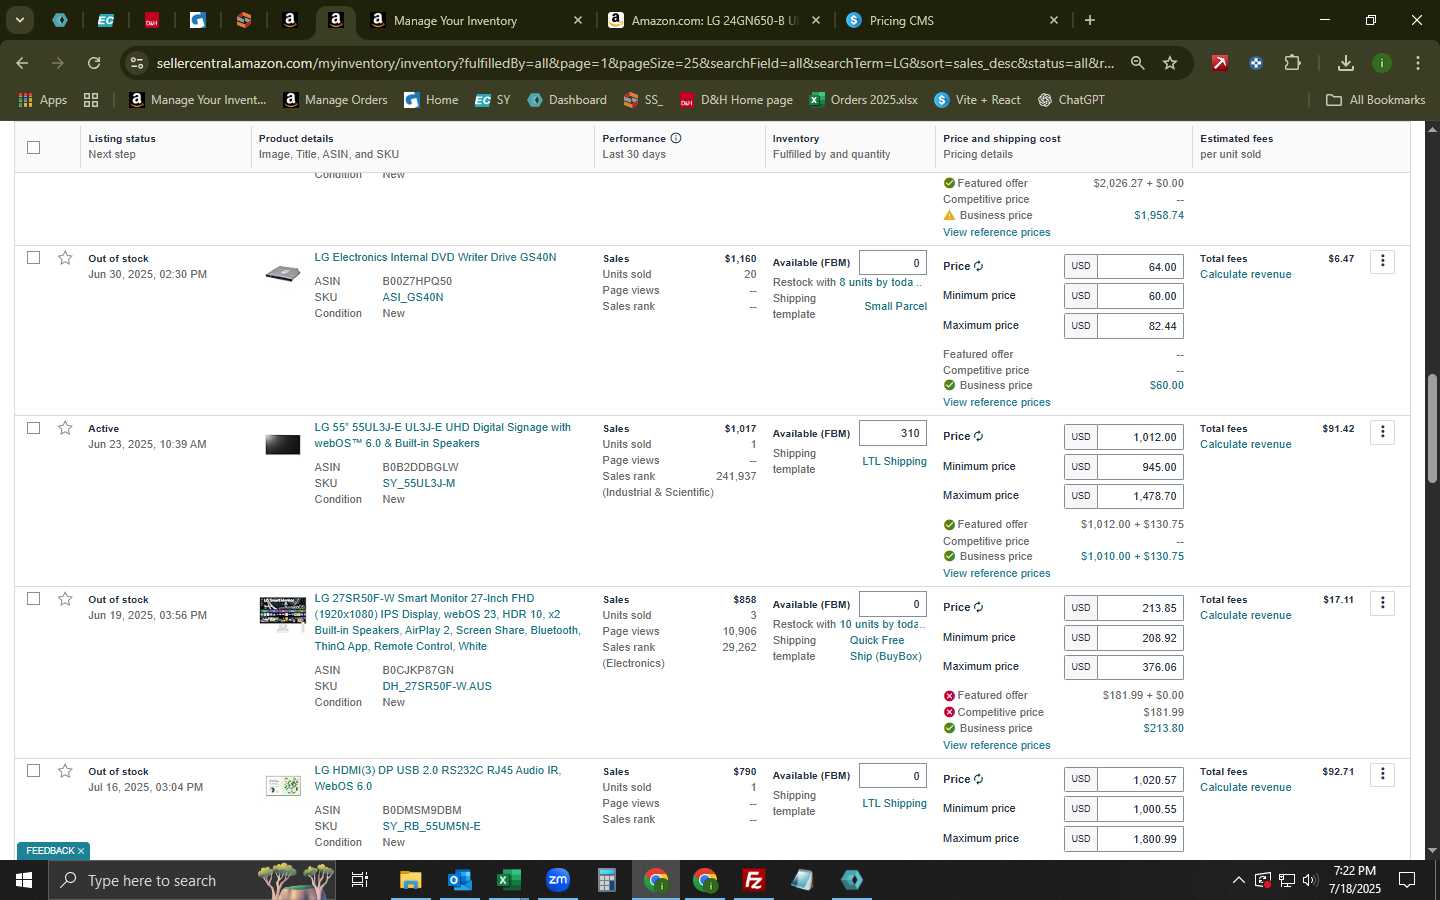Image resolution: width=1440 pixels, height=900 pixels.
Task: Check the LG HDMI(3) DP USB row checkbox
Action: pyautogui.click(x=34, y=771)
